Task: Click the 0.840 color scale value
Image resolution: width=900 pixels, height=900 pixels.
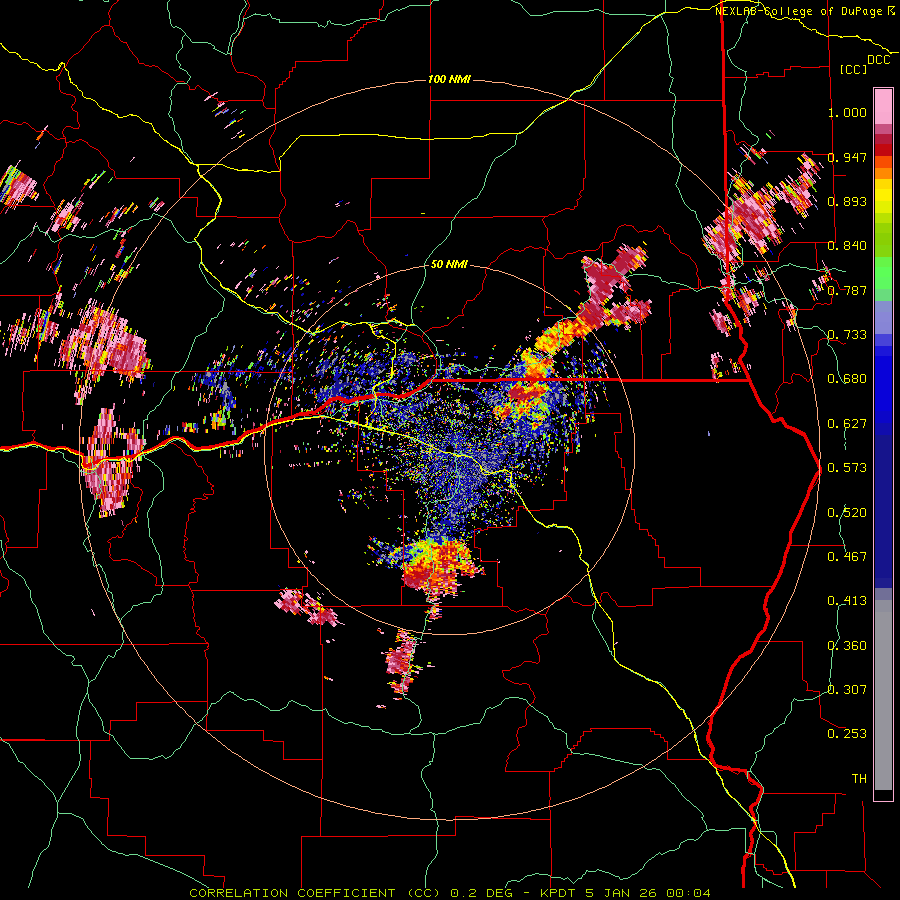Action: (847, 246)
